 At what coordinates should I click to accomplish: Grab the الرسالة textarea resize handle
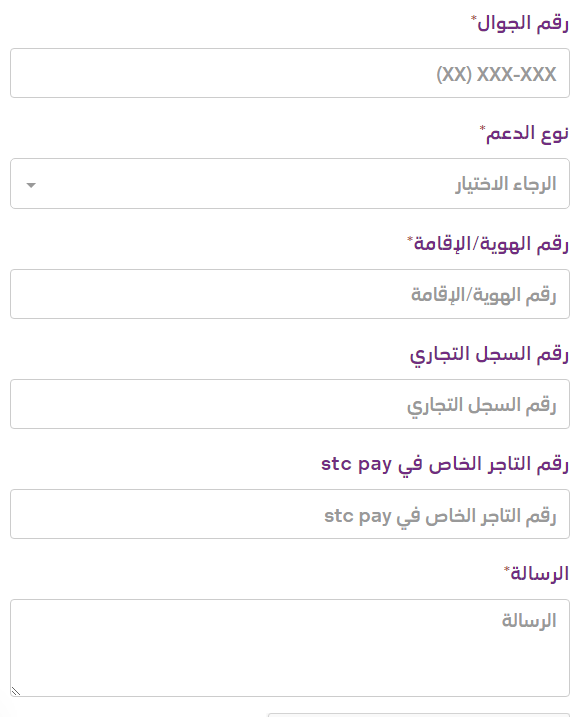point(16,691)
